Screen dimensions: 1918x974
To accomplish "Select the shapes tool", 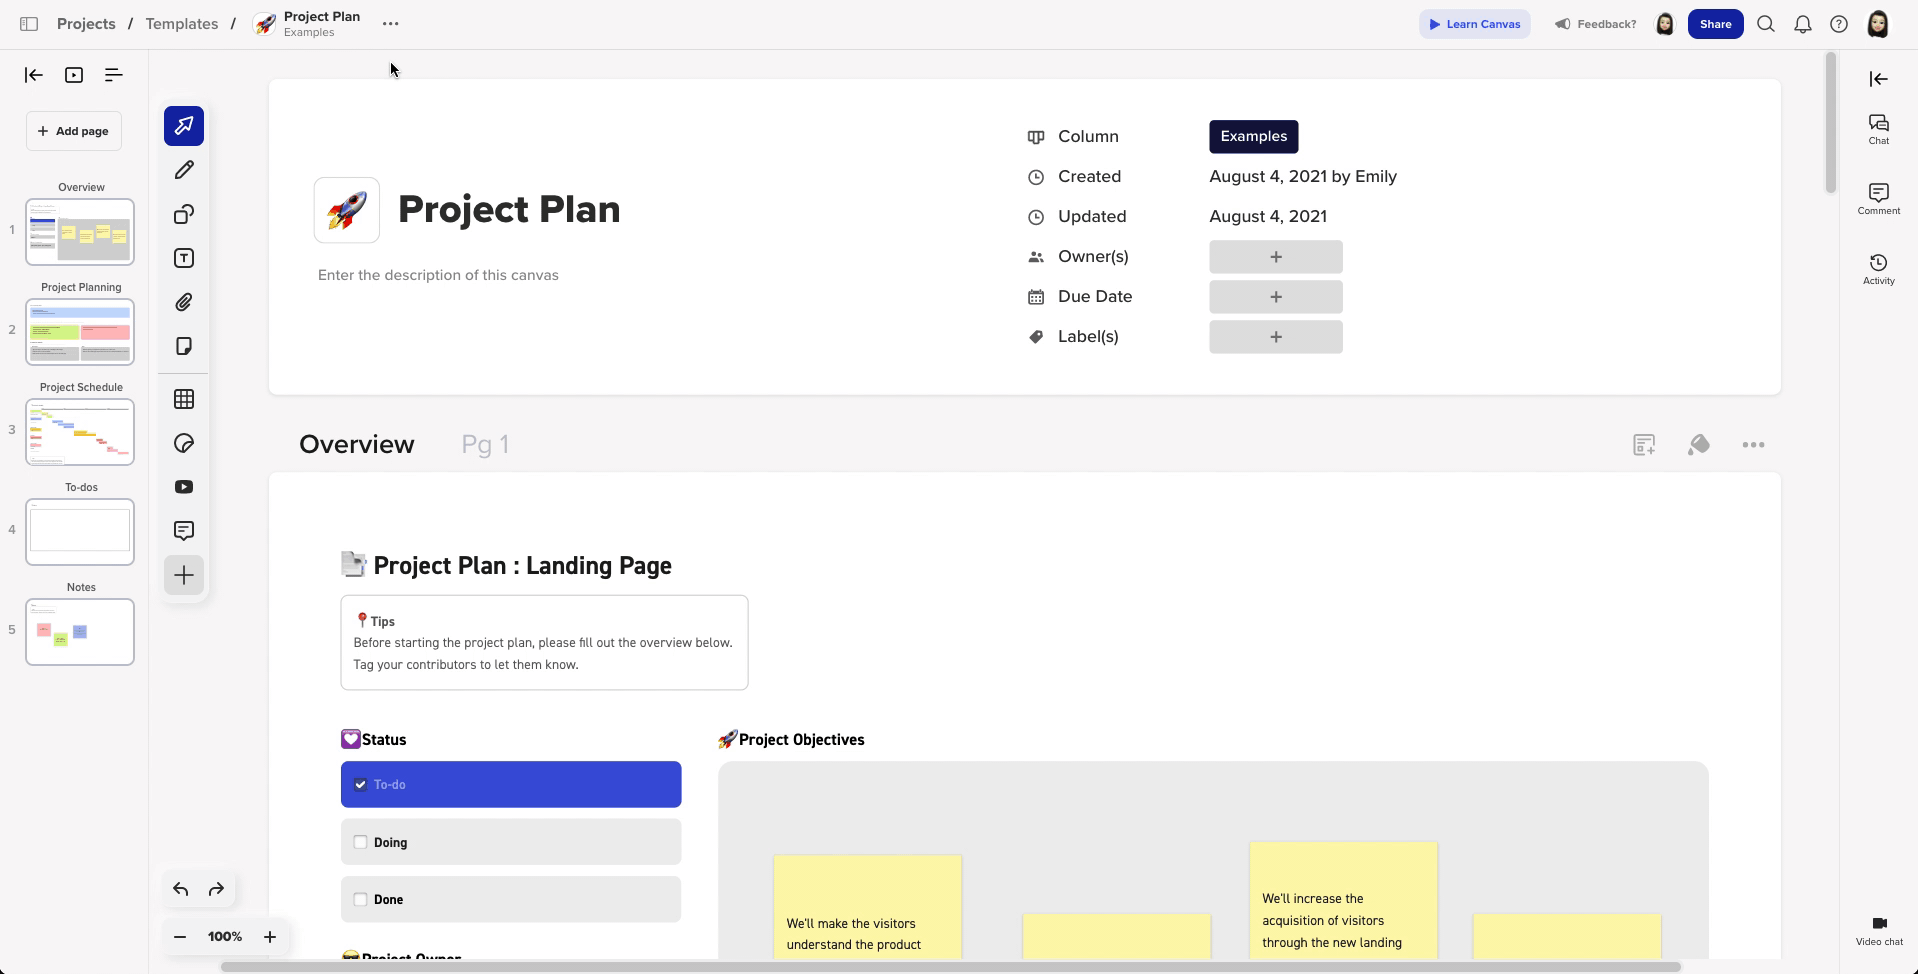I will pos(184,214).
